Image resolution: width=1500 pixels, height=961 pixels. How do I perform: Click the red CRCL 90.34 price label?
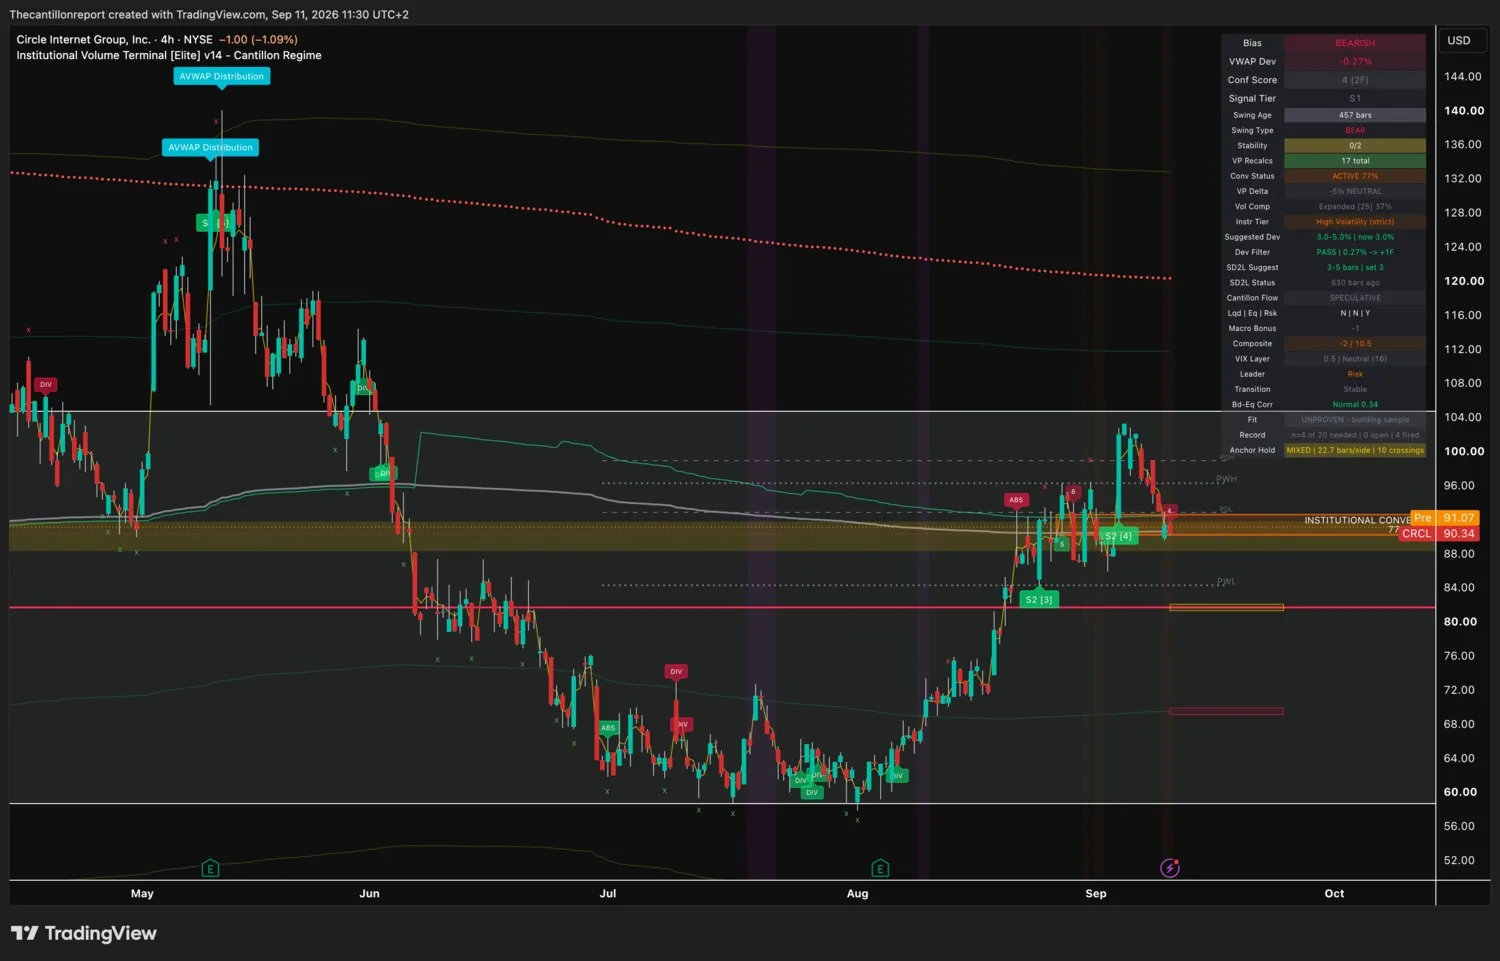(x=1439, y=534)
